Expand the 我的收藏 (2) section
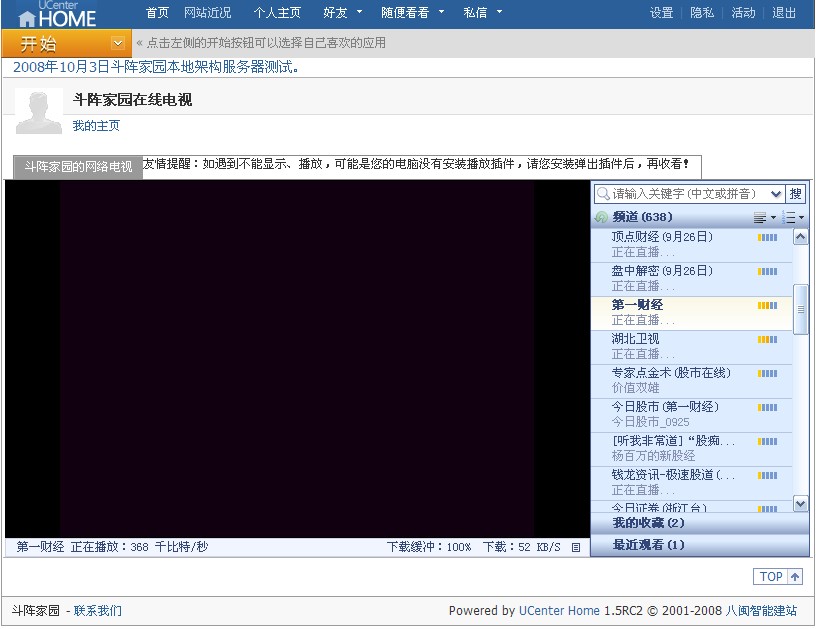 700,523
